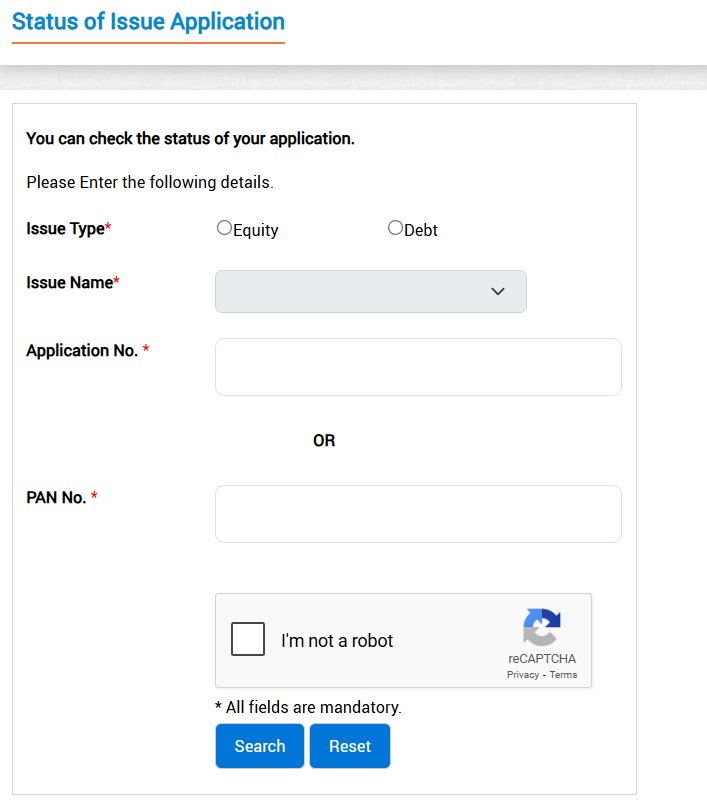Click the Reset button
Viewport: 707px width, 811px height.
[350, 746]
